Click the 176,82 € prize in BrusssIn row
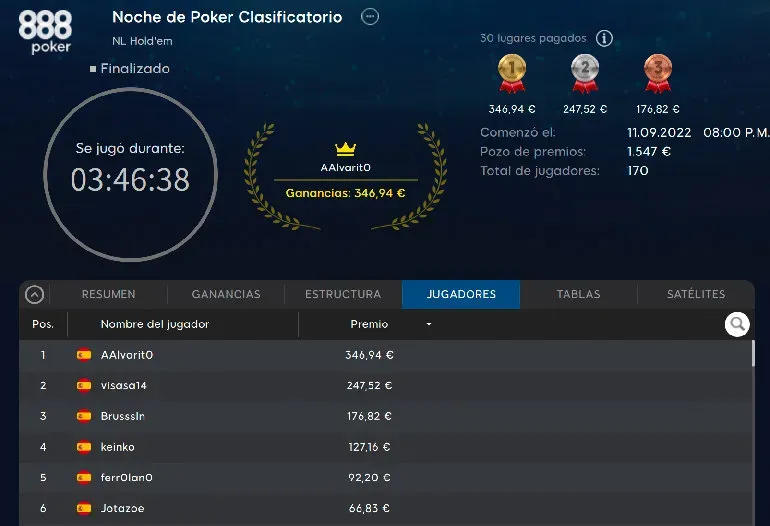Screen dimensions: 770x526 coord(369,416)
